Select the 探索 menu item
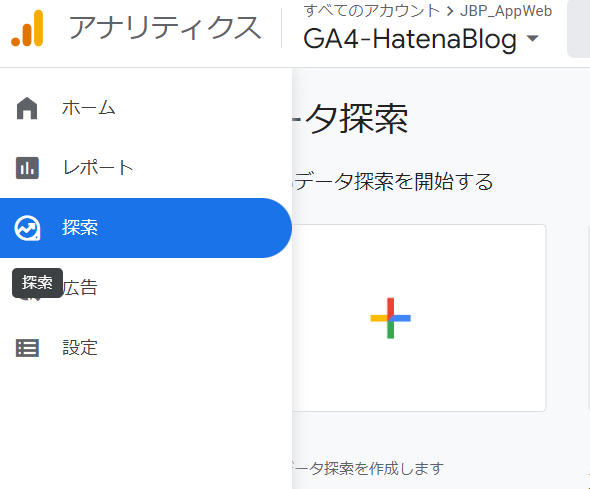 point(146,228)
